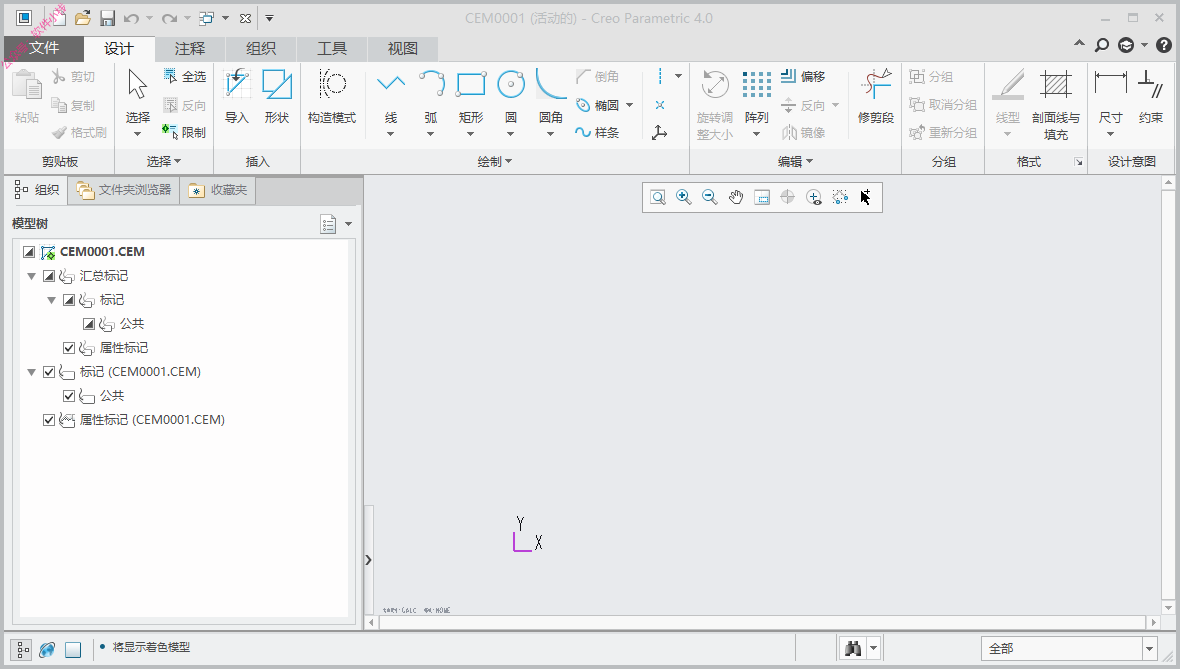The image size is (1180, 669).
Task: Switch to the 组织 ribbon tab
Action: [260, 49]
